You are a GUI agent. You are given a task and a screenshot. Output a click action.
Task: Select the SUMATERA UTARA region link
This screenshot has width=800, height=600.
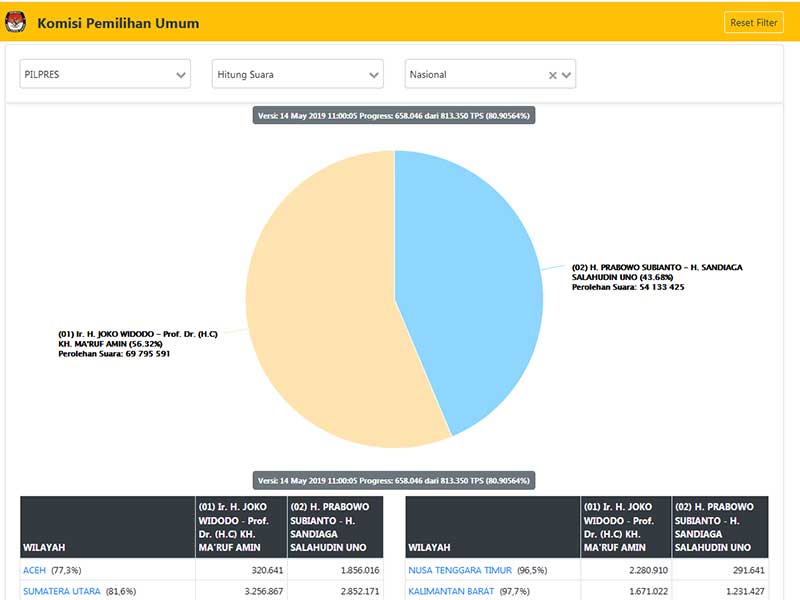(61, 591)
